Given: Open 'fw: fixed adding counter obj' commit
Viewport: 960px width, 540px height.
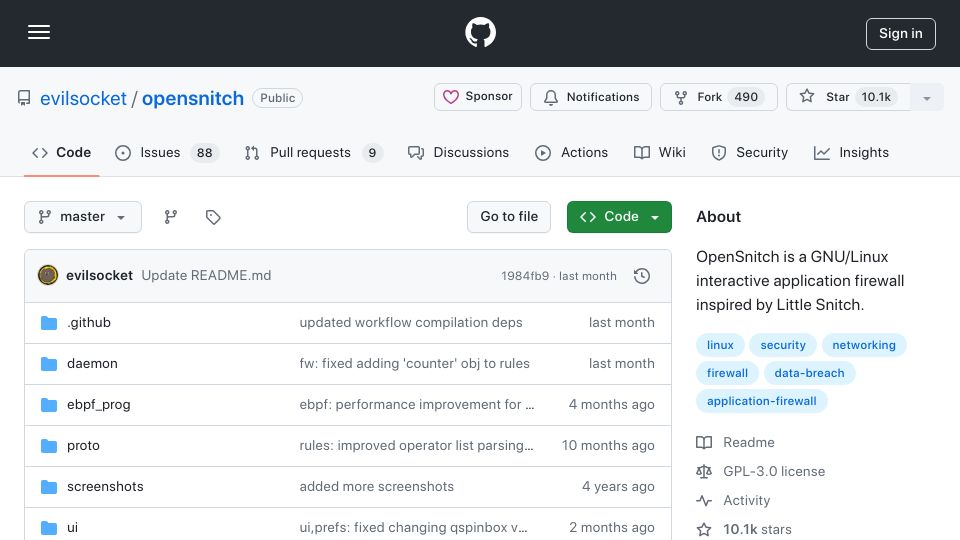Looking at the screenshot, I should click(x=414, y=364).
